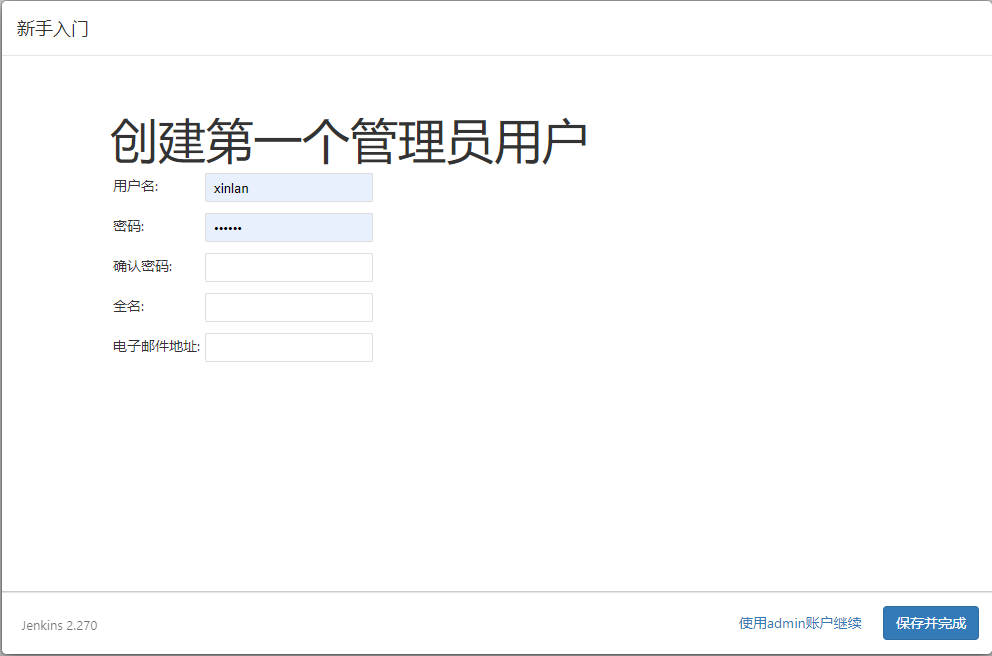Select the xinlan text inside username field
Screen dimensions: 992x656
(x=229, y=187)
